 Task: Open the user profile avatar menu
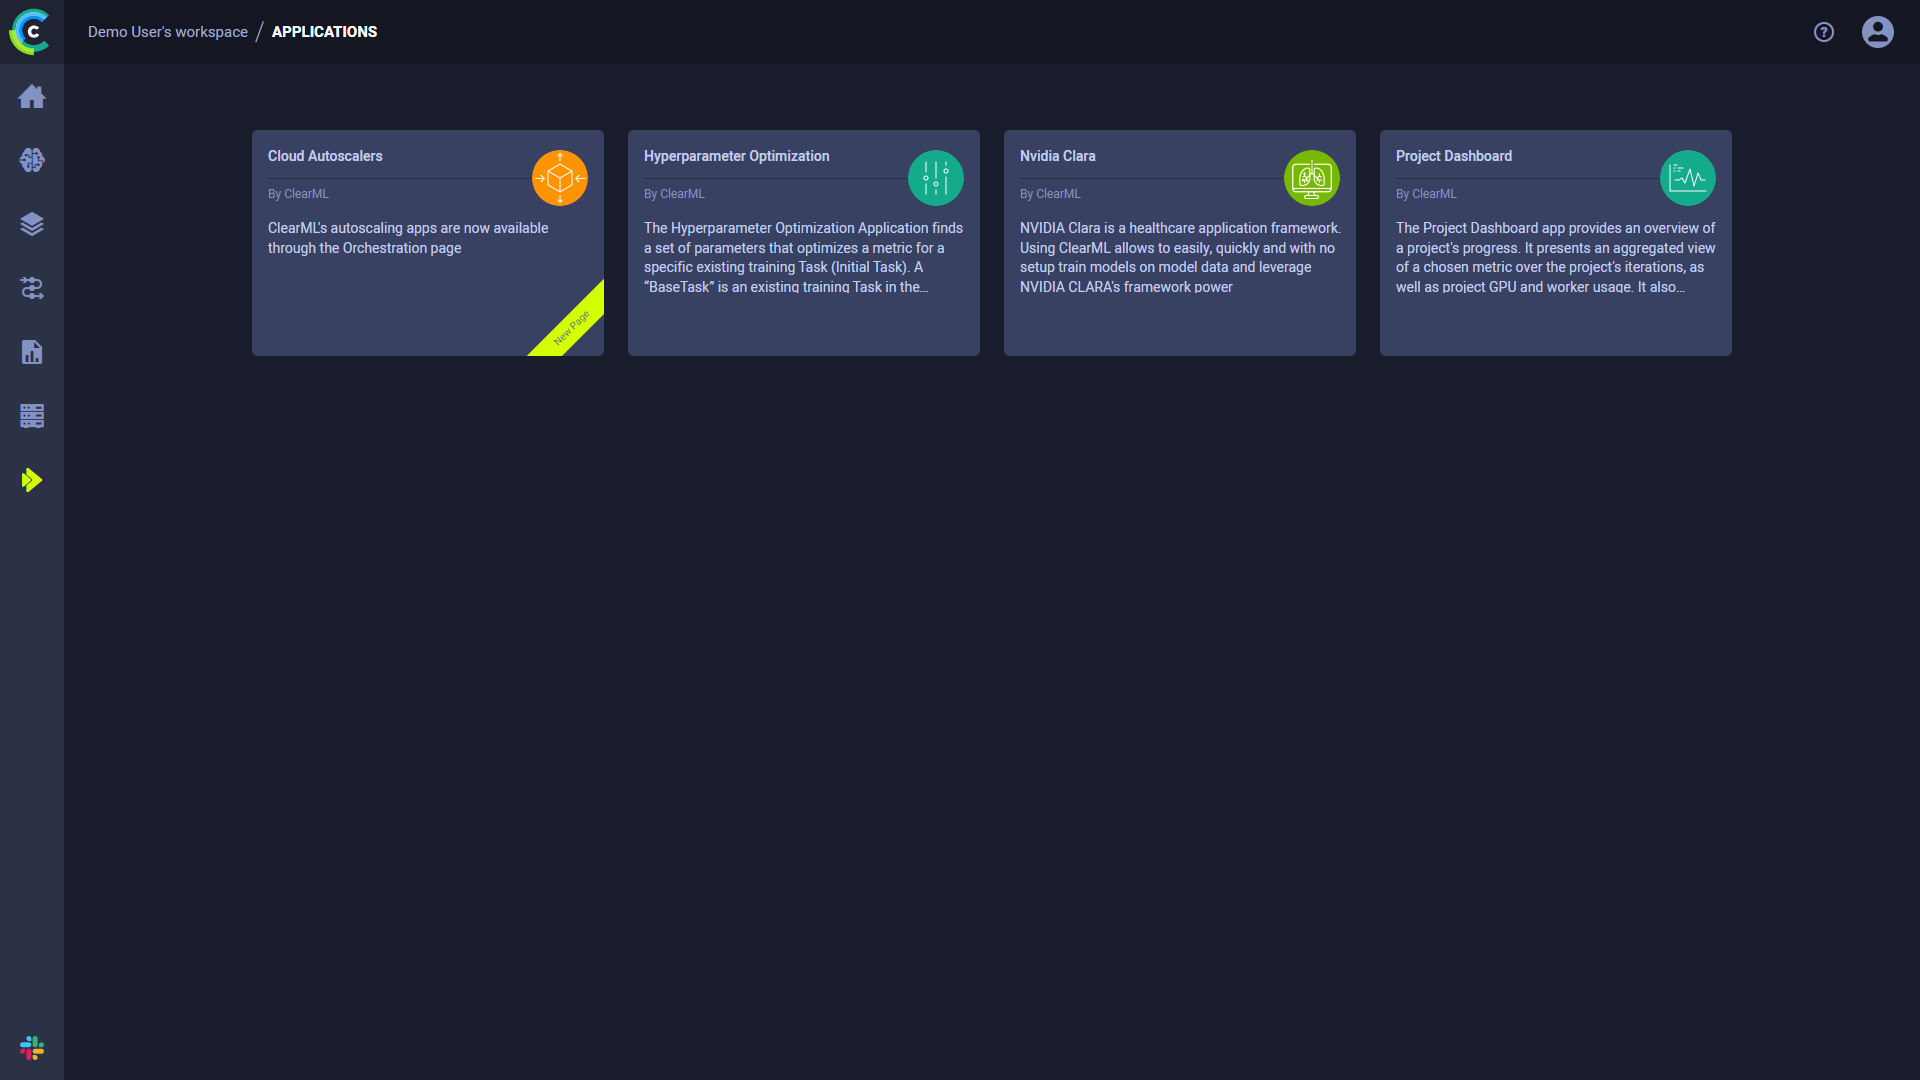point(1878,32)
